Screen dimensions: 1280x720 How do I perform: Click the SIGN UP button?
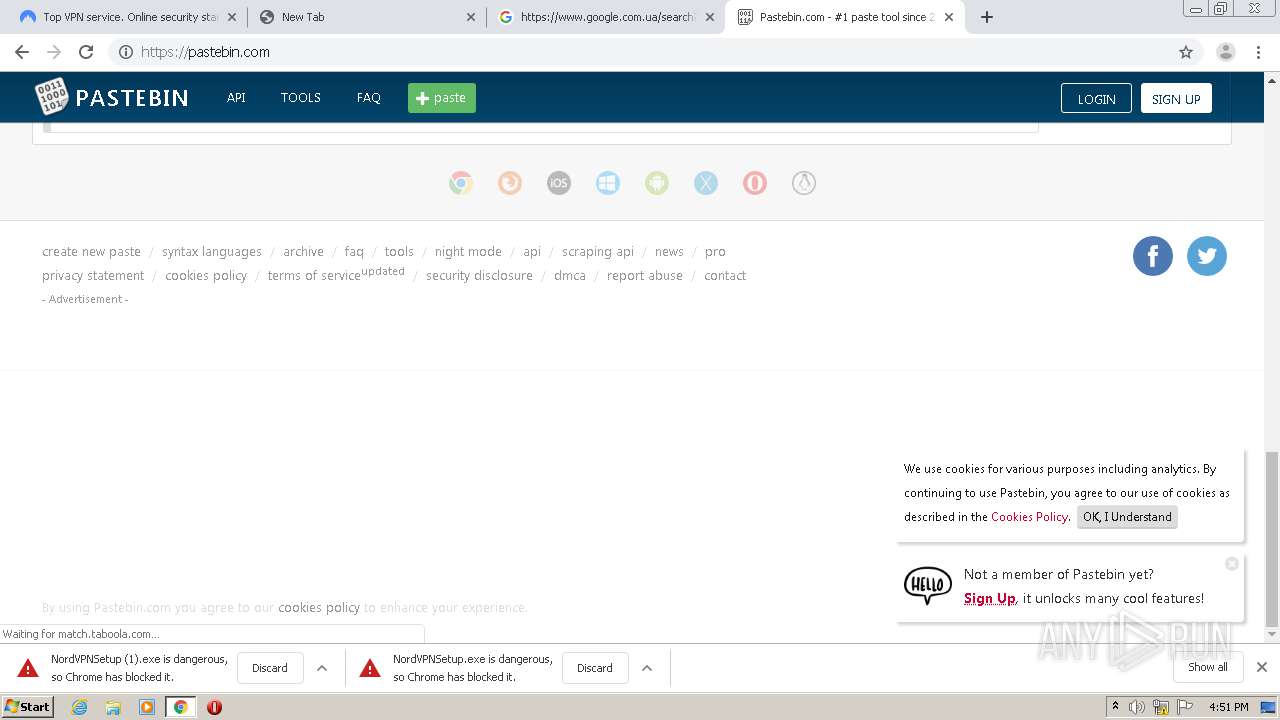pos(1176,98)
